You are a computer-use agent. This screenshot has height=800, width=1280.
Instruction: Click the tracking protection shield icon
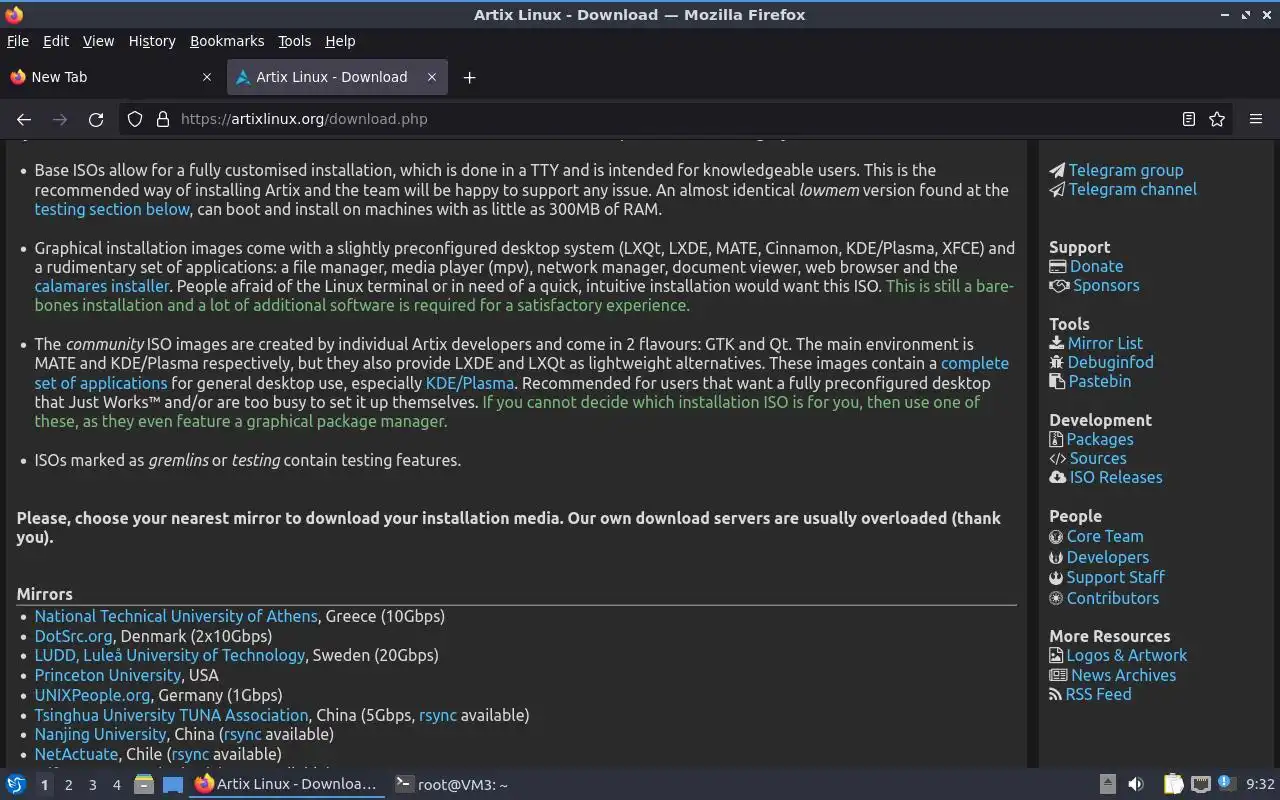135,119
